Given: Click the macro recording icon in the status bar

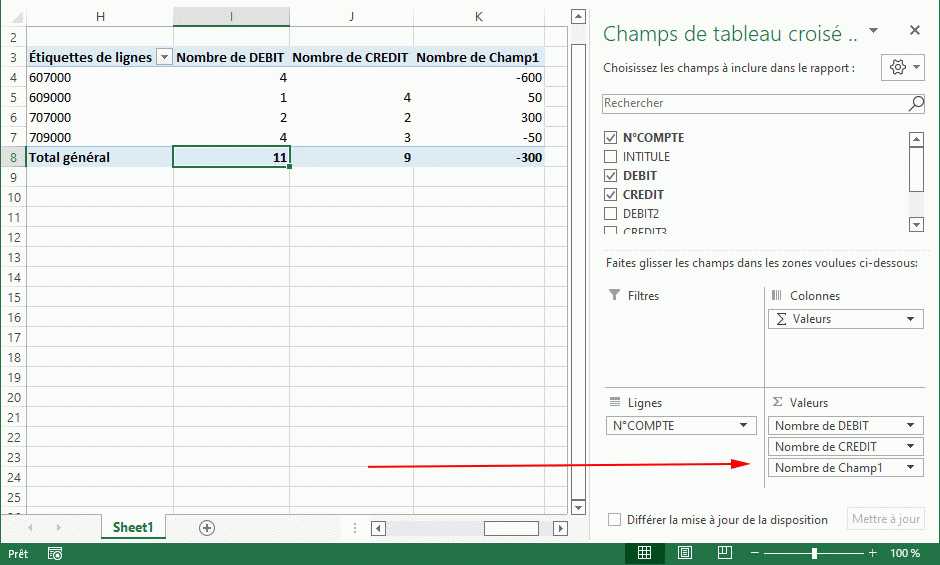Looking at the screenshot, I should click(x=55, y=554).
